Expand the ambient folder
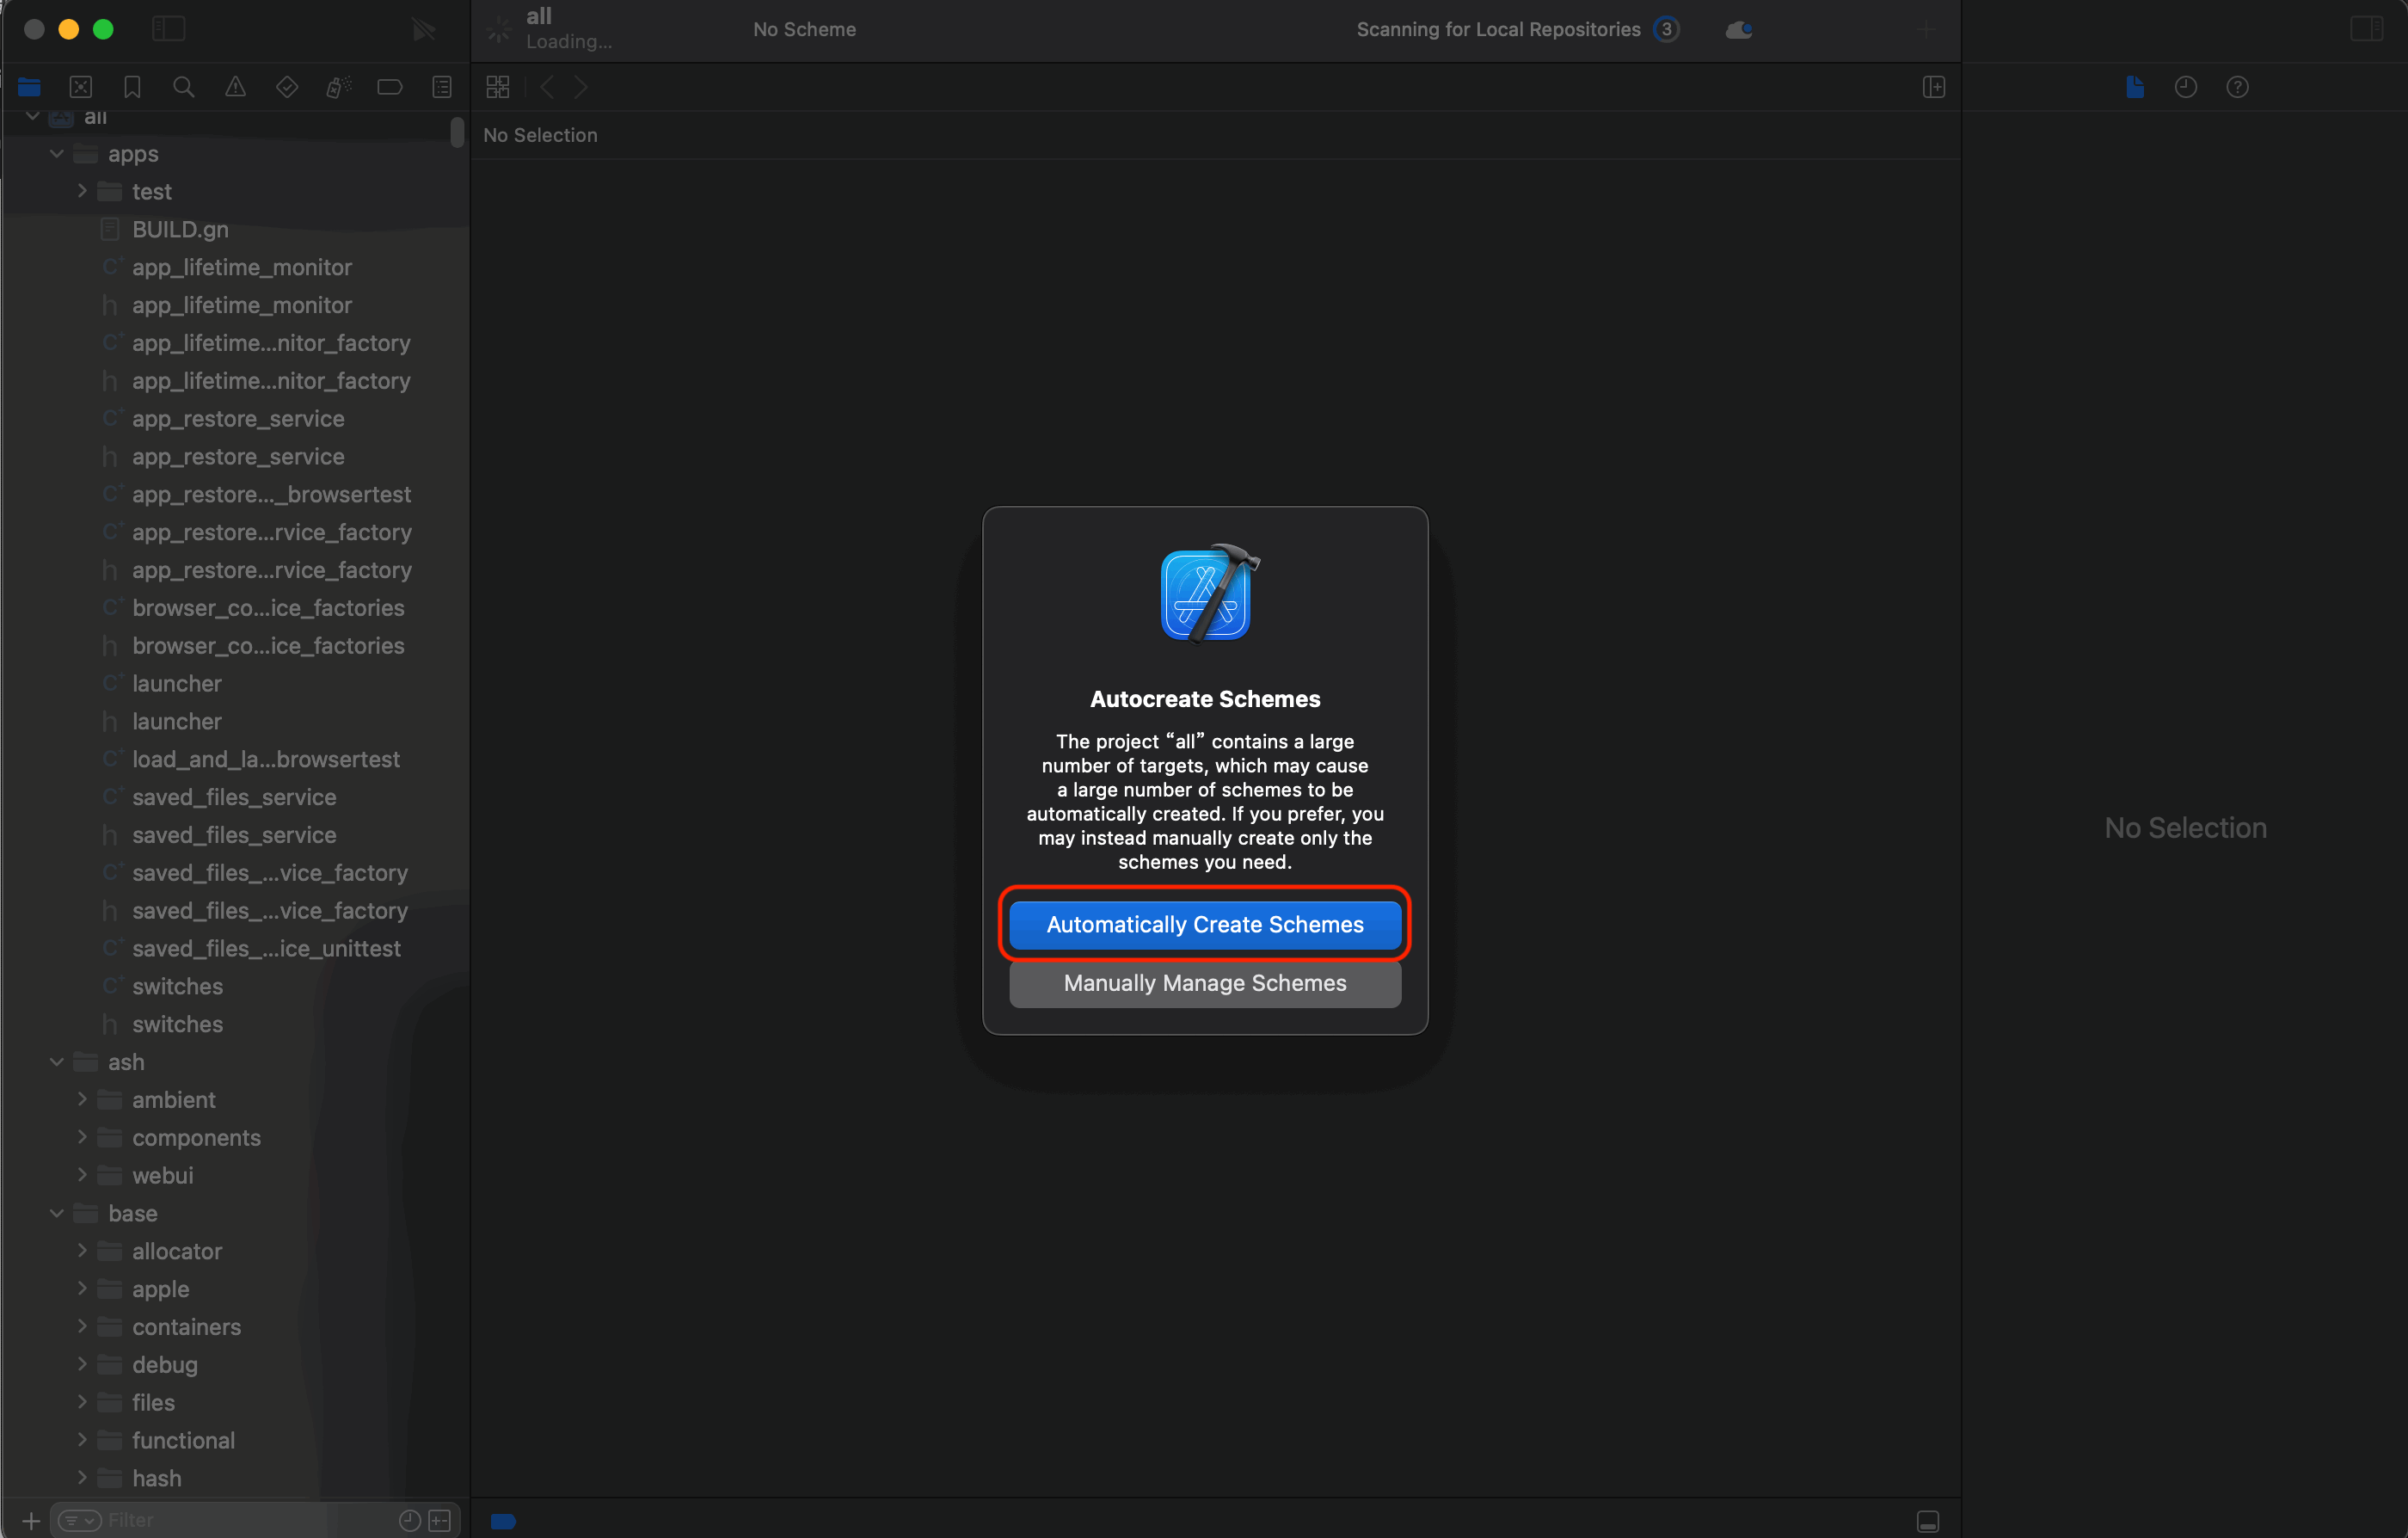 [x=82, y=1099]
